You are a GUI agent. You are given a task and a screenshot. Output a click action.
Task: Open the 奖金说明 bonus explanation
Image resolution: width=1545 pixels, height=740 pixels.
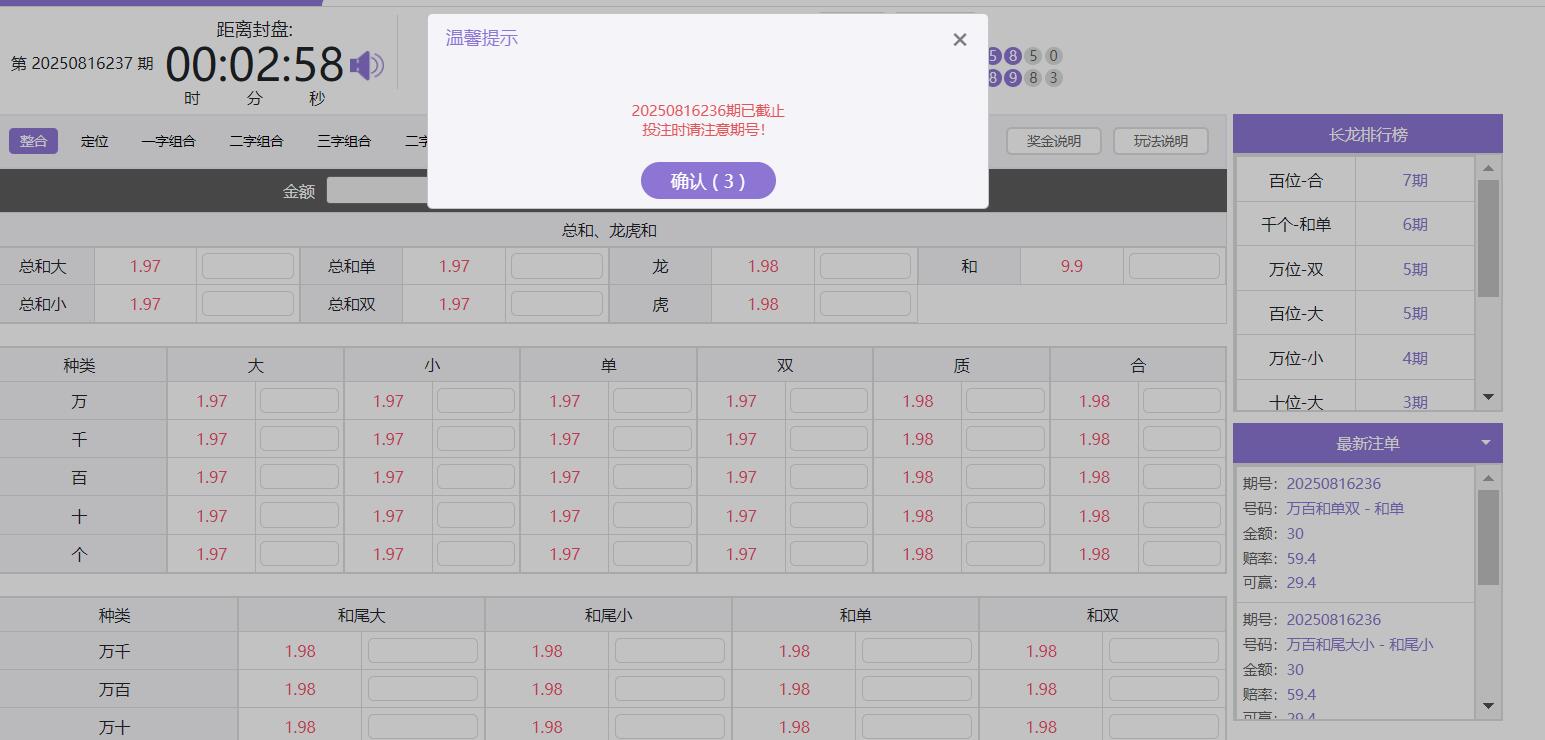click(x=1053, y=140)
